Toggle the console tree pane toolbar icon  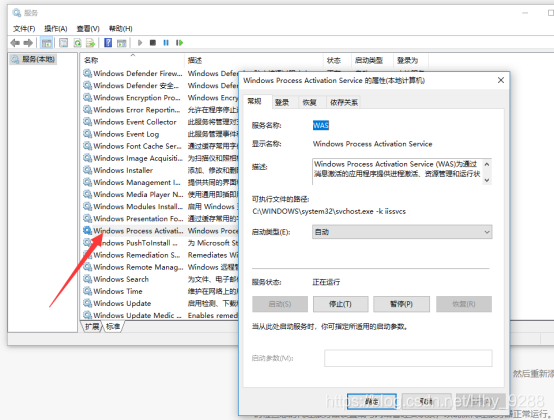pyautogui.click(x=46, y=43)
